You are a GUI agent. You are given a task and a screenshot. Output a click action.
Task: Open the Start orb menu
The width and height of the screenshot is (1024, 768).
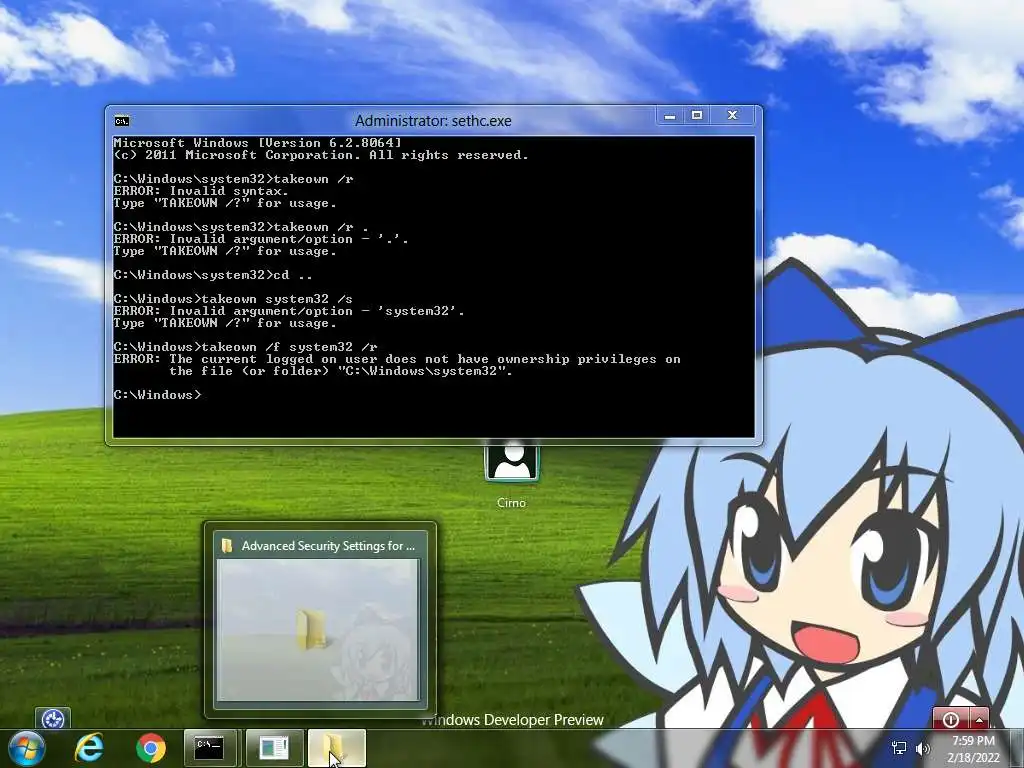coord(26,748)
